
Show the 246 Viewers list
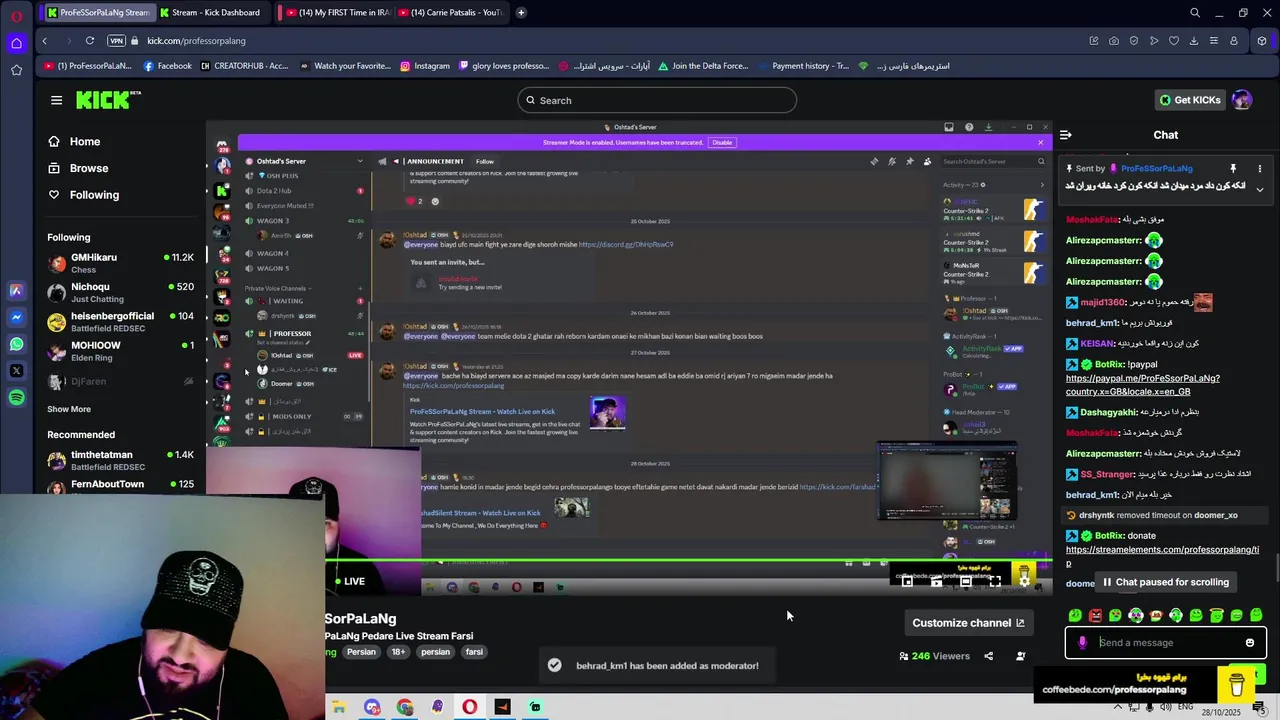(935, 656)
